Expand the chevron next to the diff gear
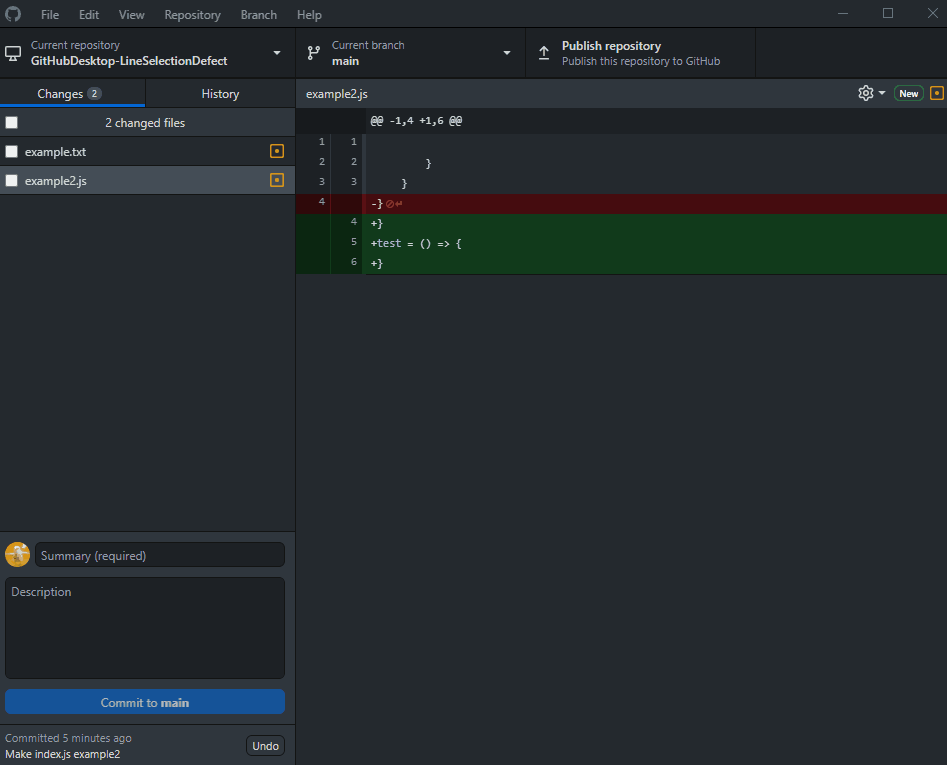 [x=881, y=92]
